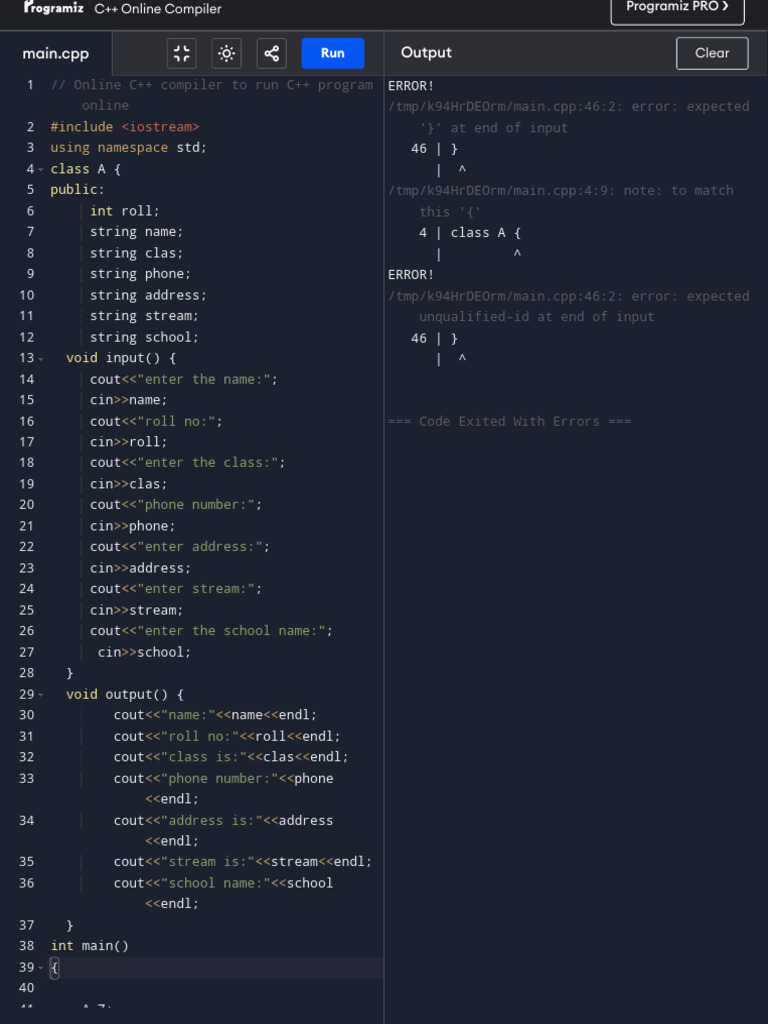The image size is (768, 1024).
Task: Click the Programiz logo
Action: pyautogui.click(x=54, y=8)
